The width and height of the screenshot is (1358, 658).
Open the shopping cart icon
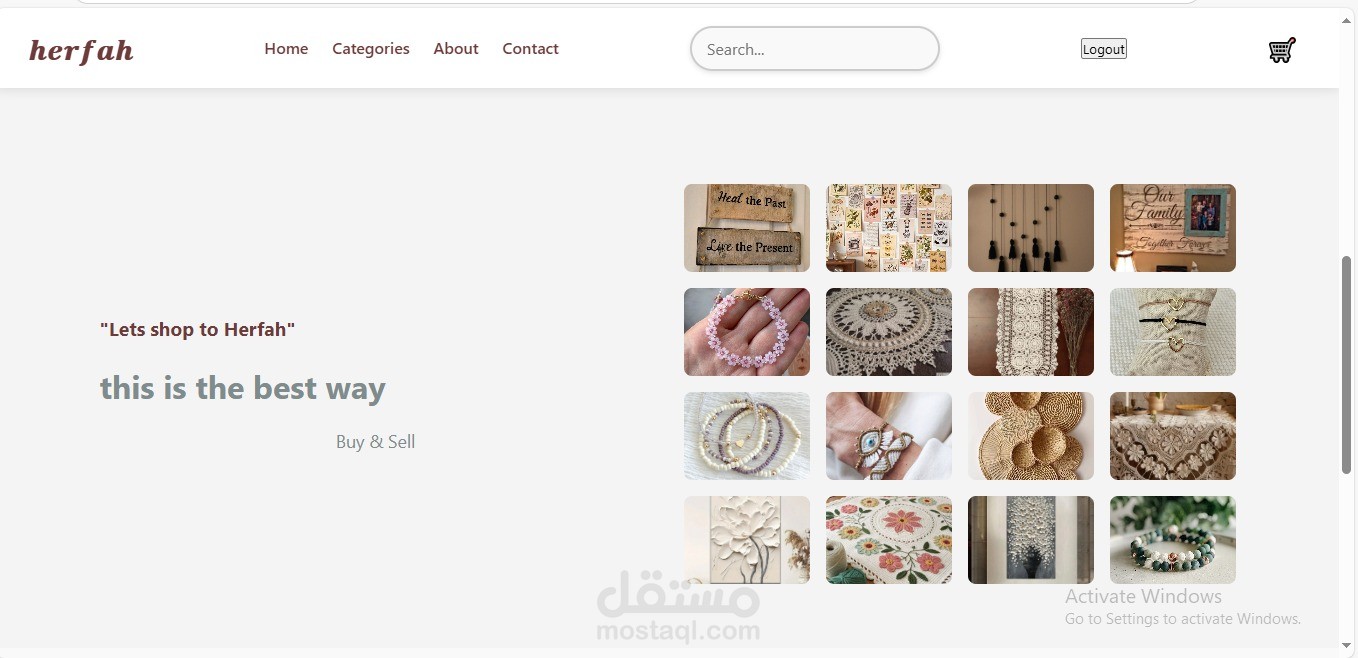pos(1282,50)
